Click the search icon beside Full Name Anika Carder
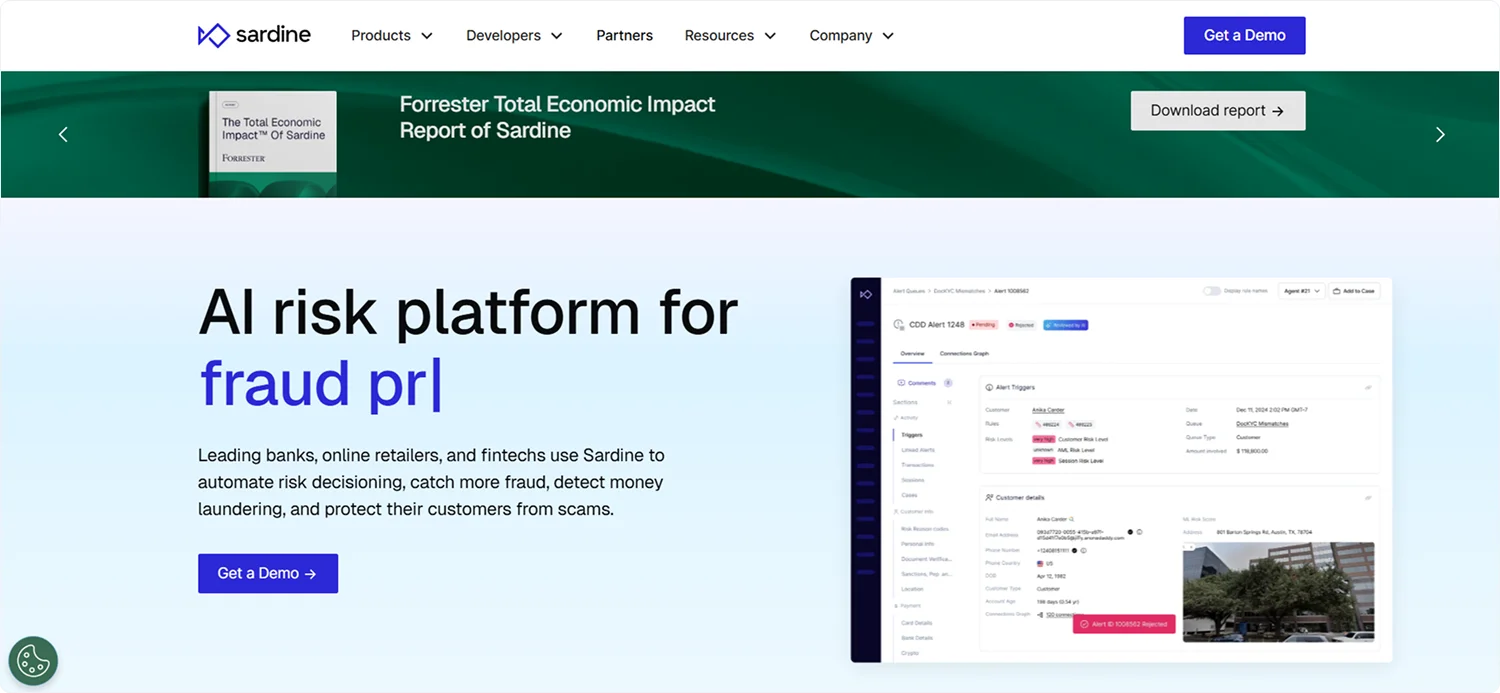The image size is (1500, 693). (x=1073, y=519)
